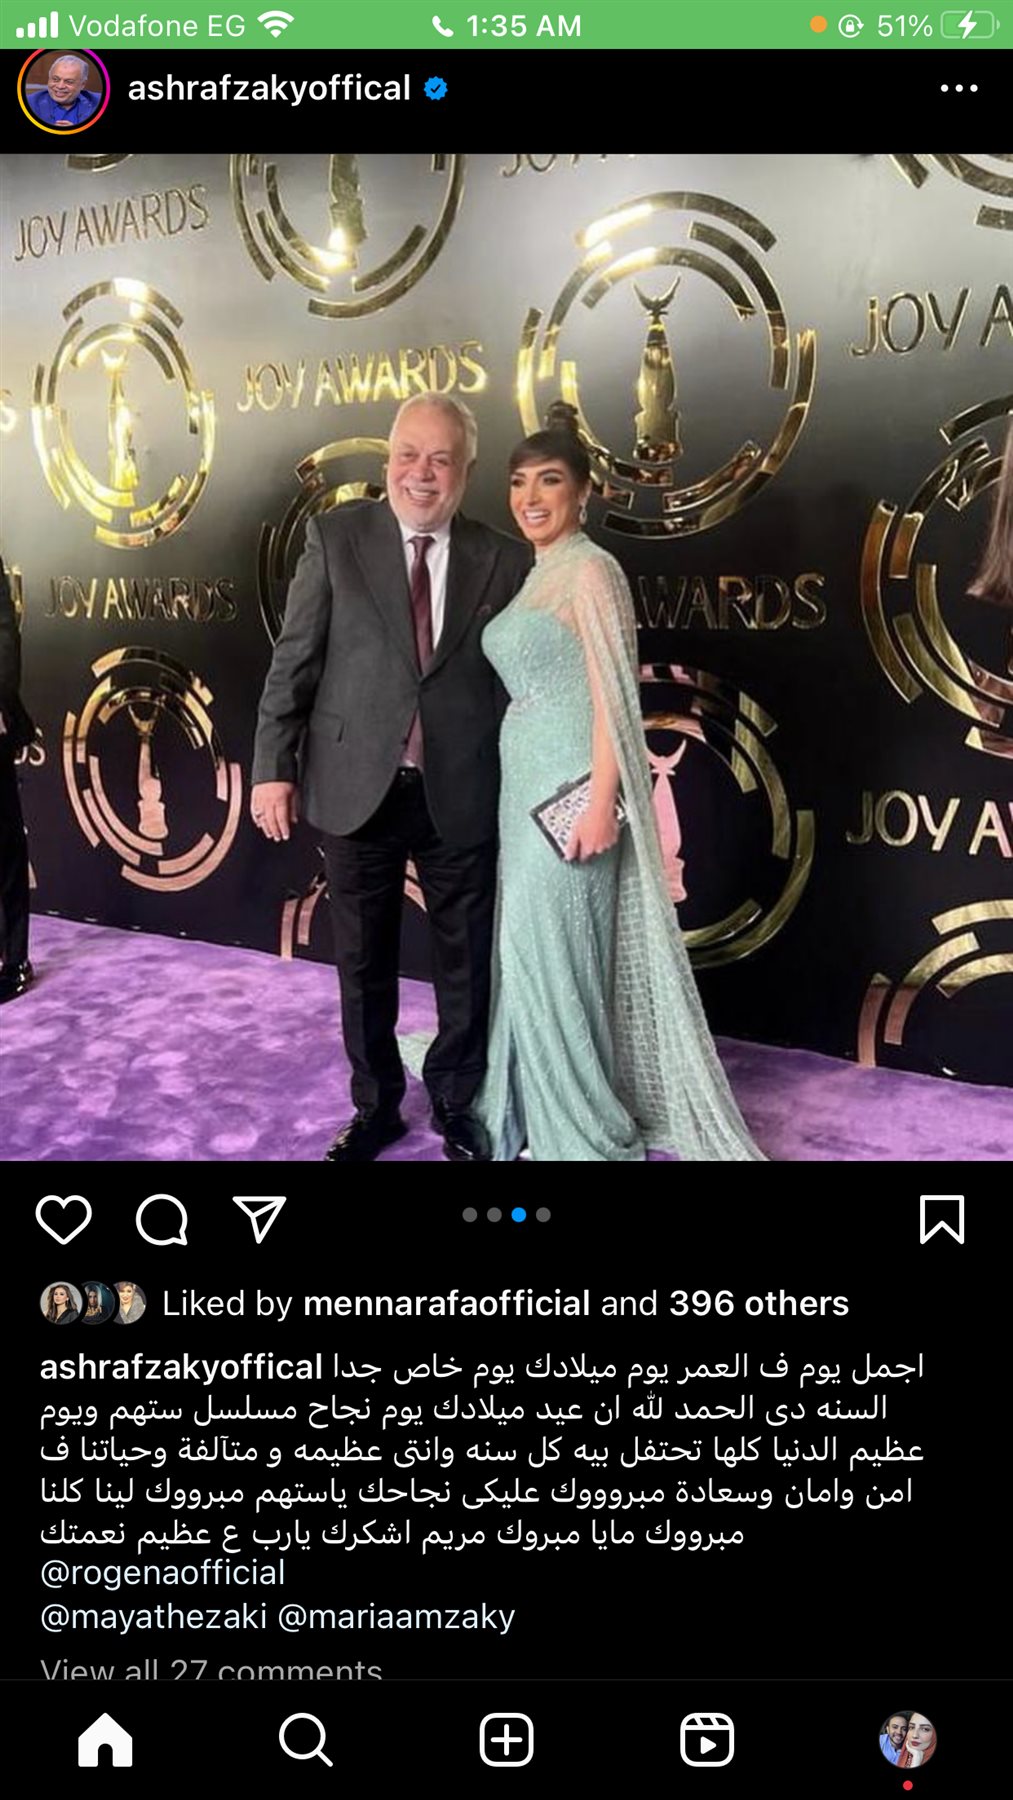The height and width of the screenshot is (1800, 1013).
Task: Open the three-dot post options menu
Action: pos(959,89)
